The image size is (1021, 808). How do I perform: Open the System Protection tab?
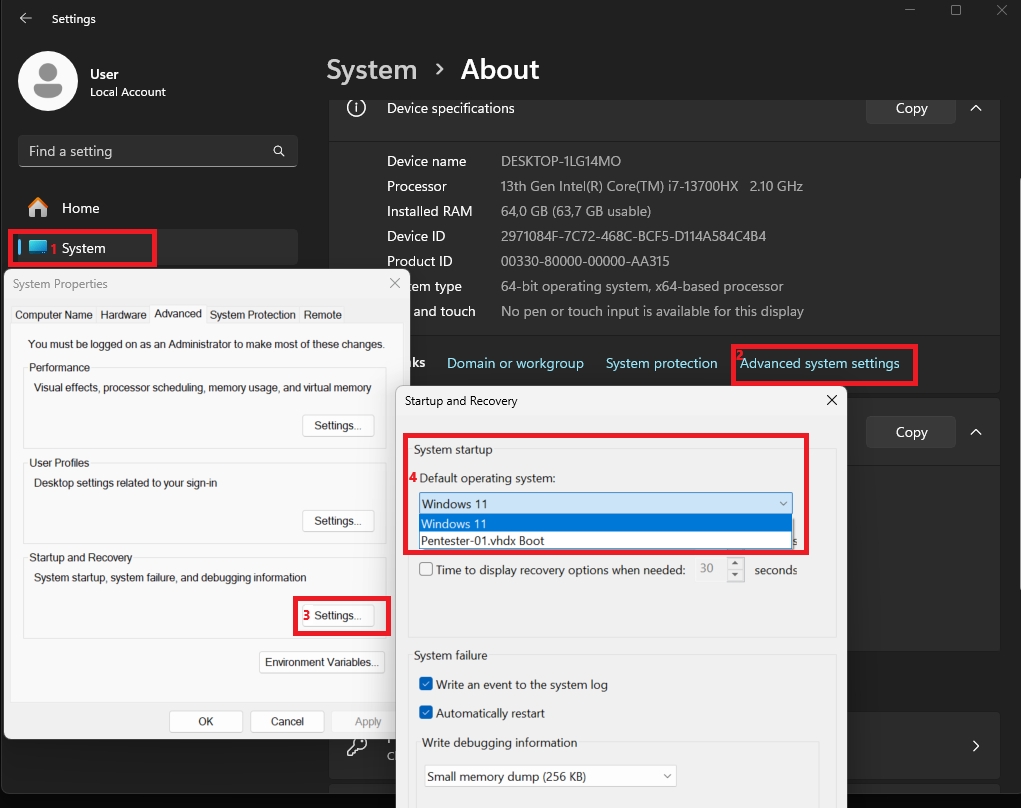[252, 315]
